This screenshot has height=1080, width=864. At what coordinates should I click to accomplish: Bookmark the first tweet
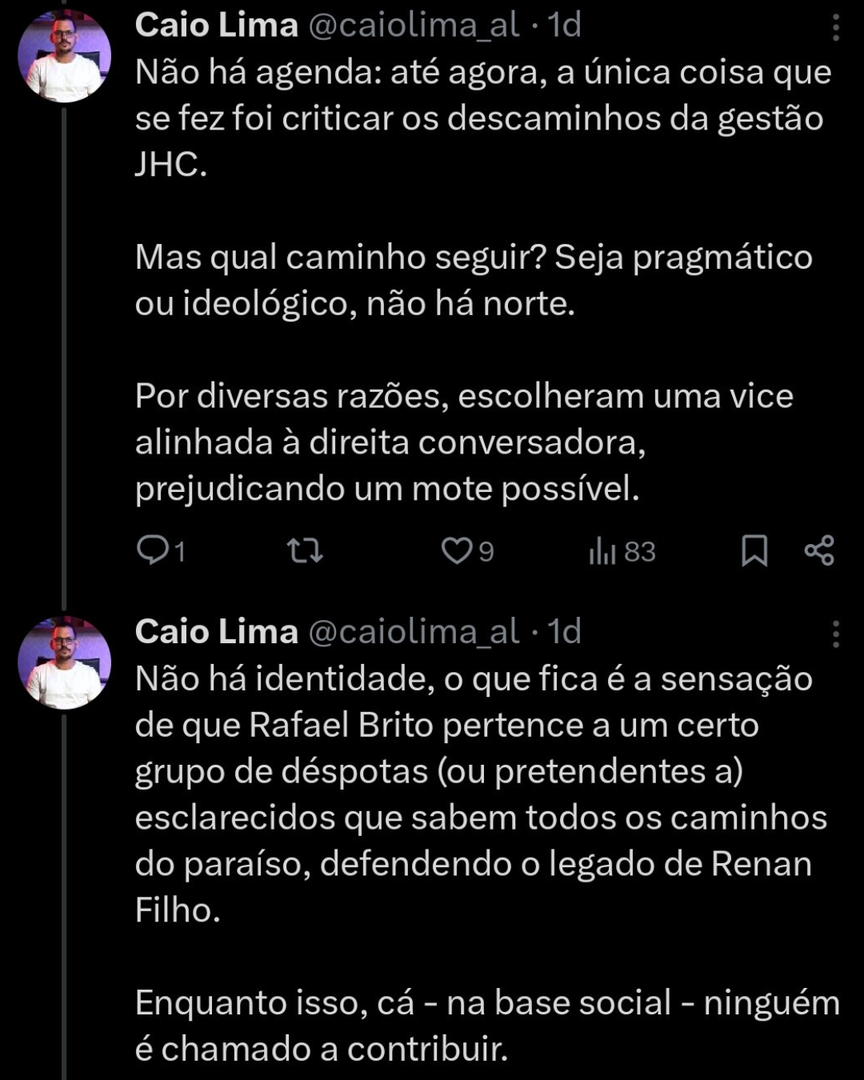pos(754,551)
